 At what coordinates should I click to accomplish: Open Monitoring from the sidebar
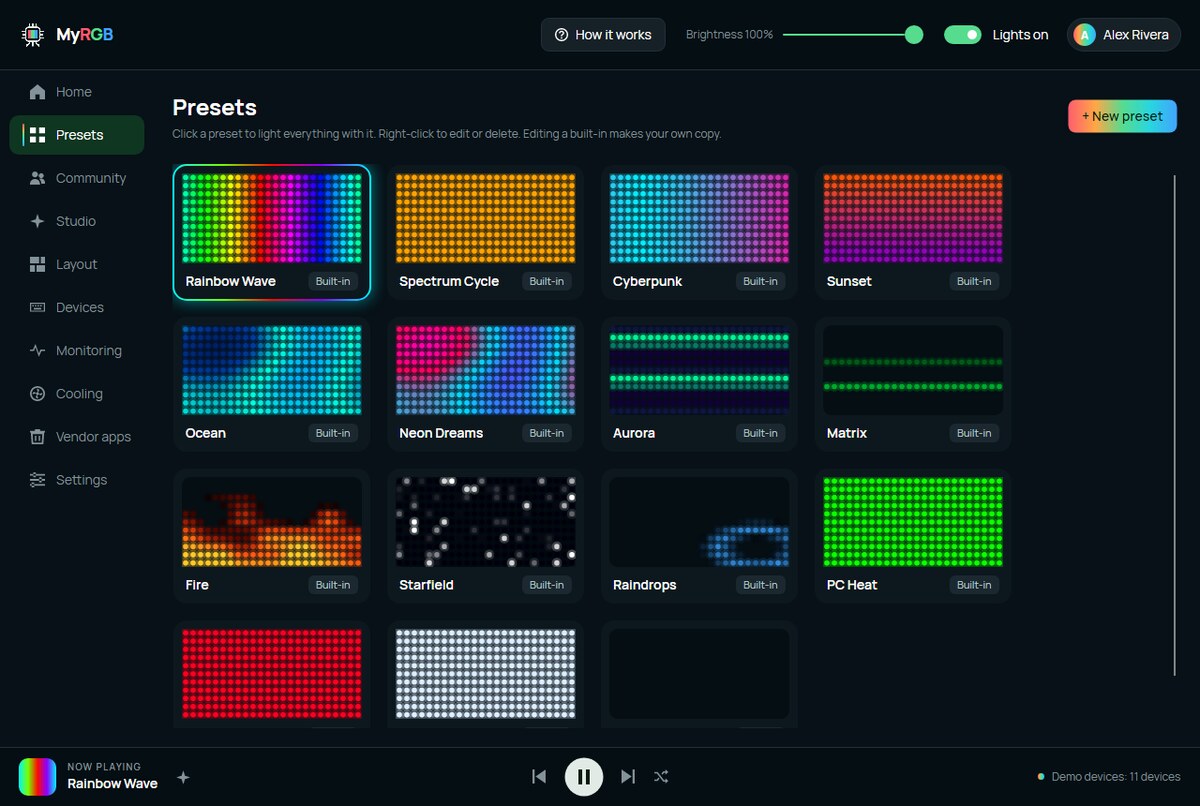77,350
